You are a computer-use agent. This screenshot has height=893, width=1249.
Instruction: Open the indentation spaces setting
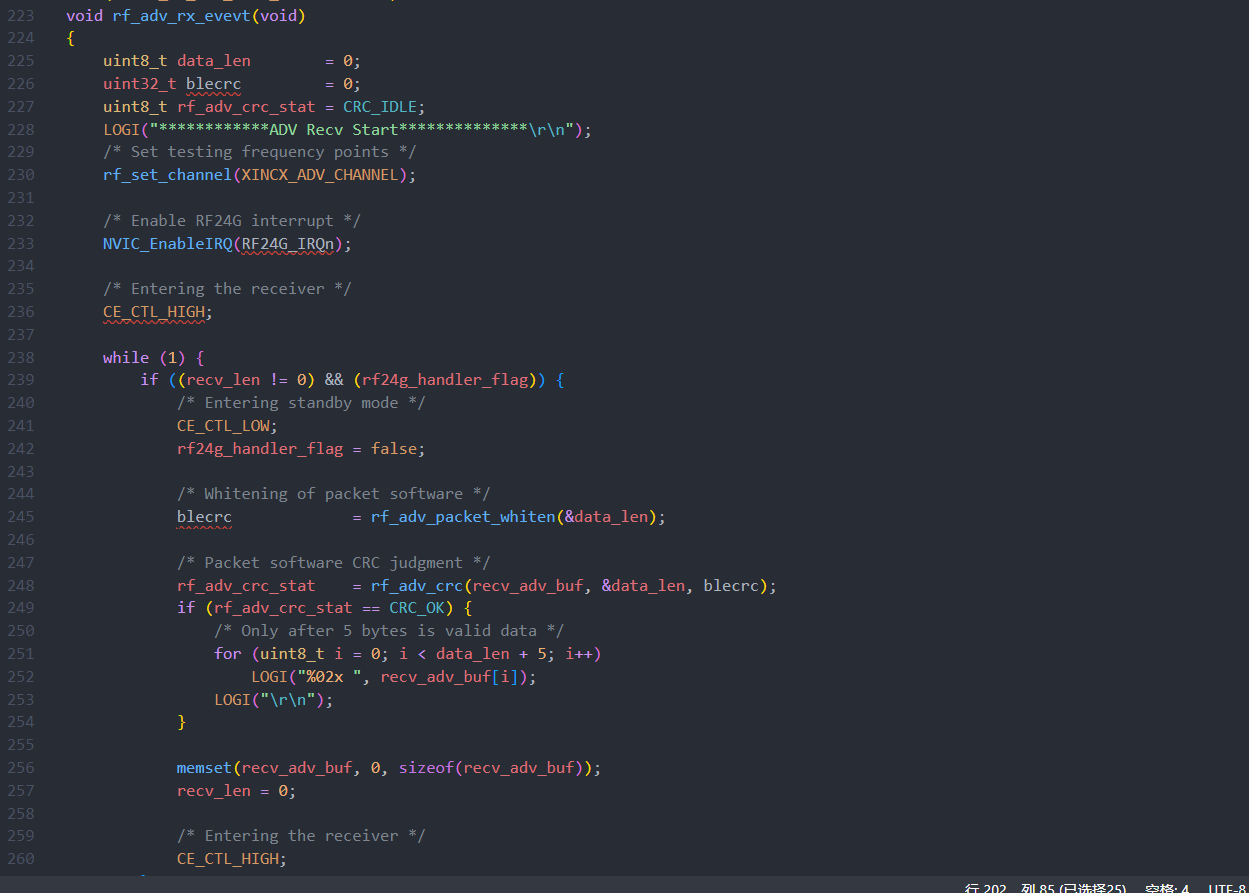coord(1166,888)
